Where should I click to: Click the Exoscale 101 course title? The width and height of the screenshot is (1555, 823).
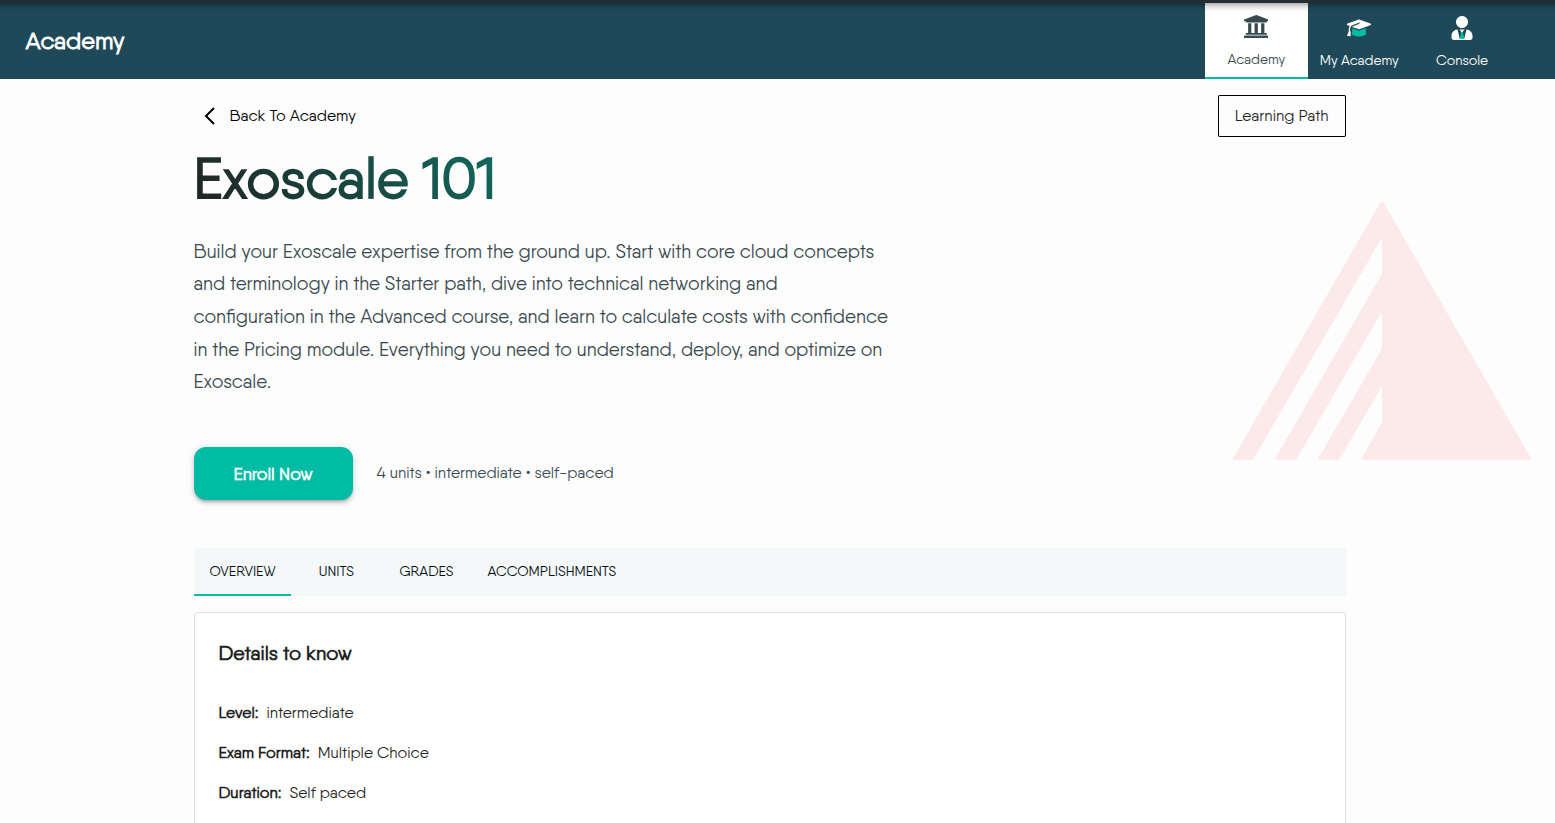tap(344, 180)
